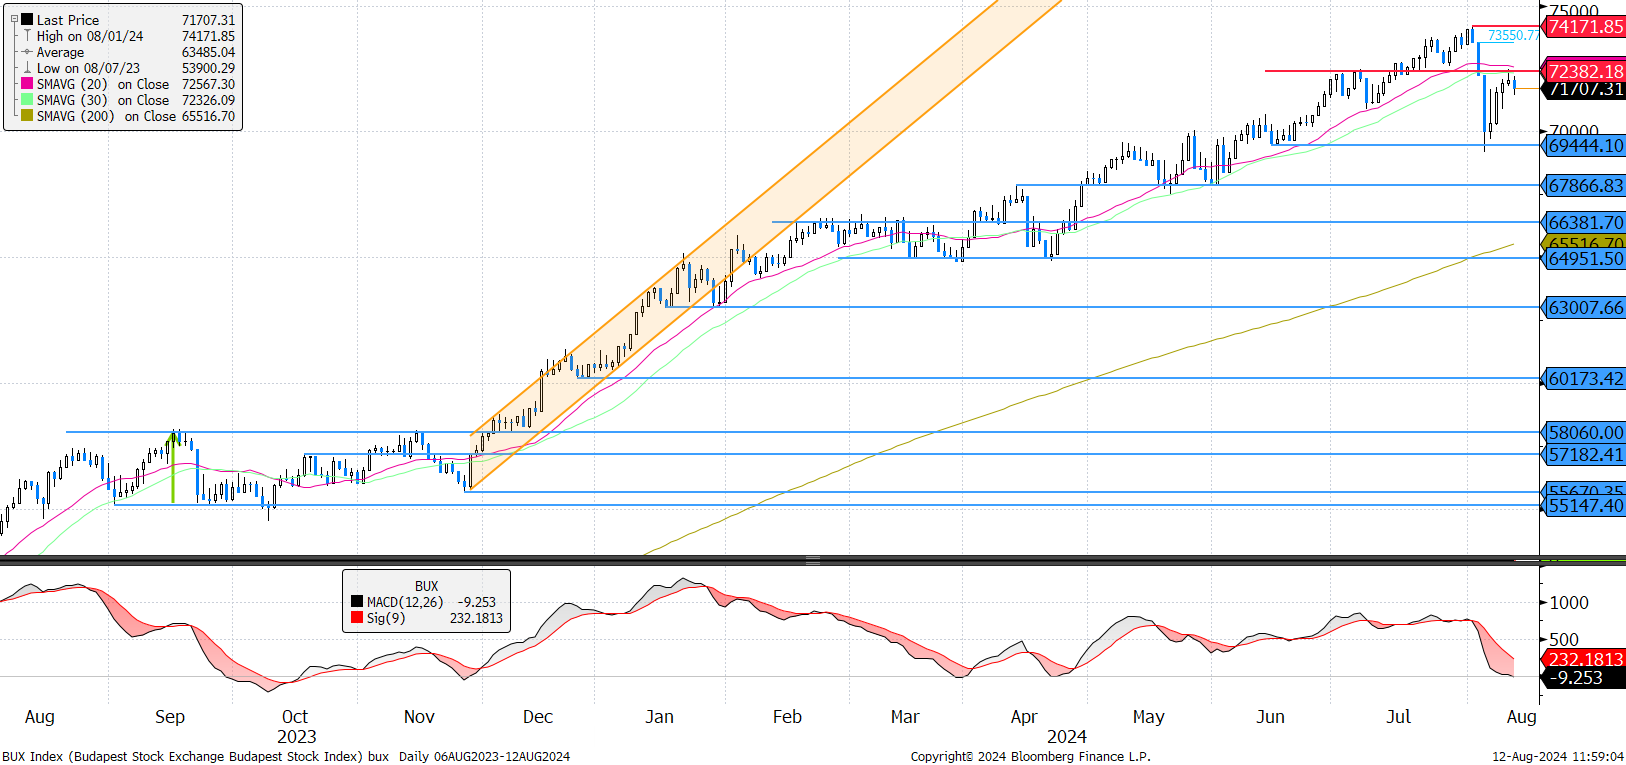
Task: Click the Bloomberg Finance copyright text
Action: [x=1030, y=757]
